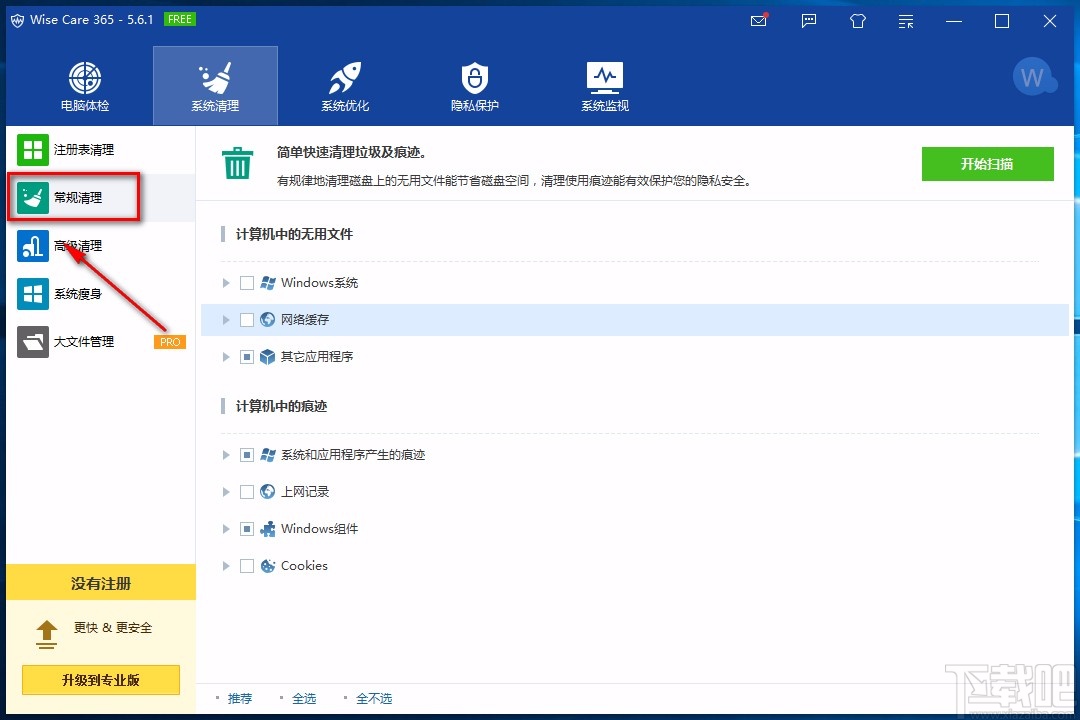The height and width of the screenshot is (720, 1080).
Task: Click the 上网记录 globe icon
Action: [267, 492]
